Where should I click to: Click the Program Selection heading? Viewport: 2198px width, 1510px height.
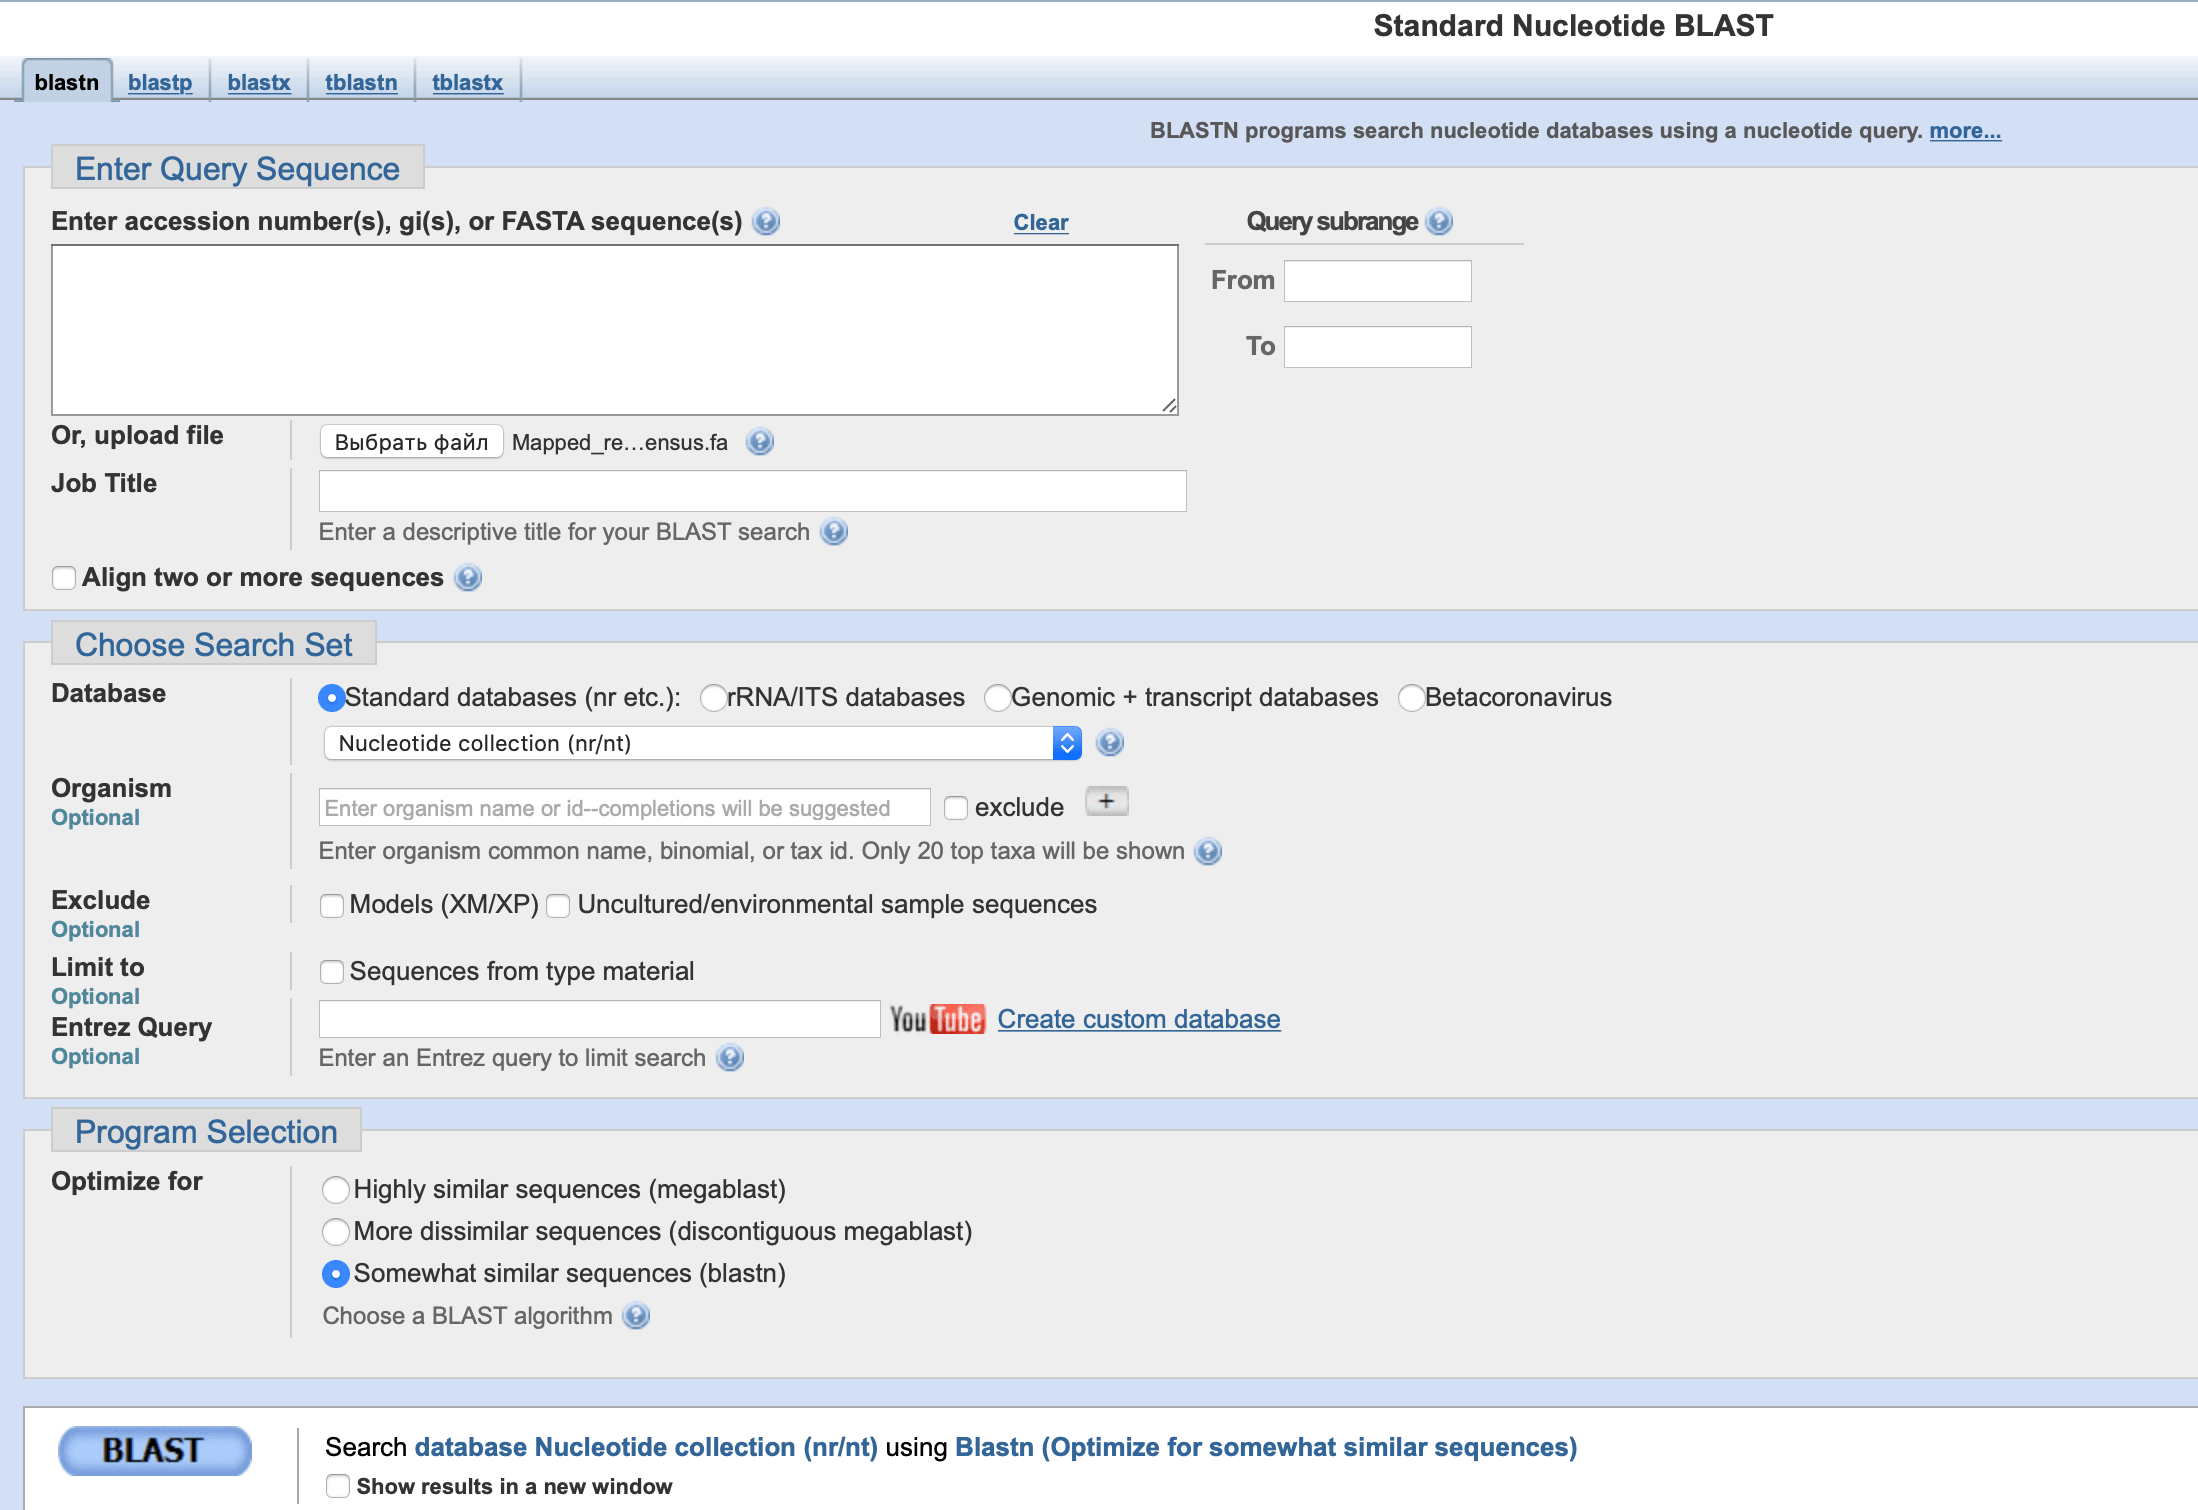[206, 1132]
